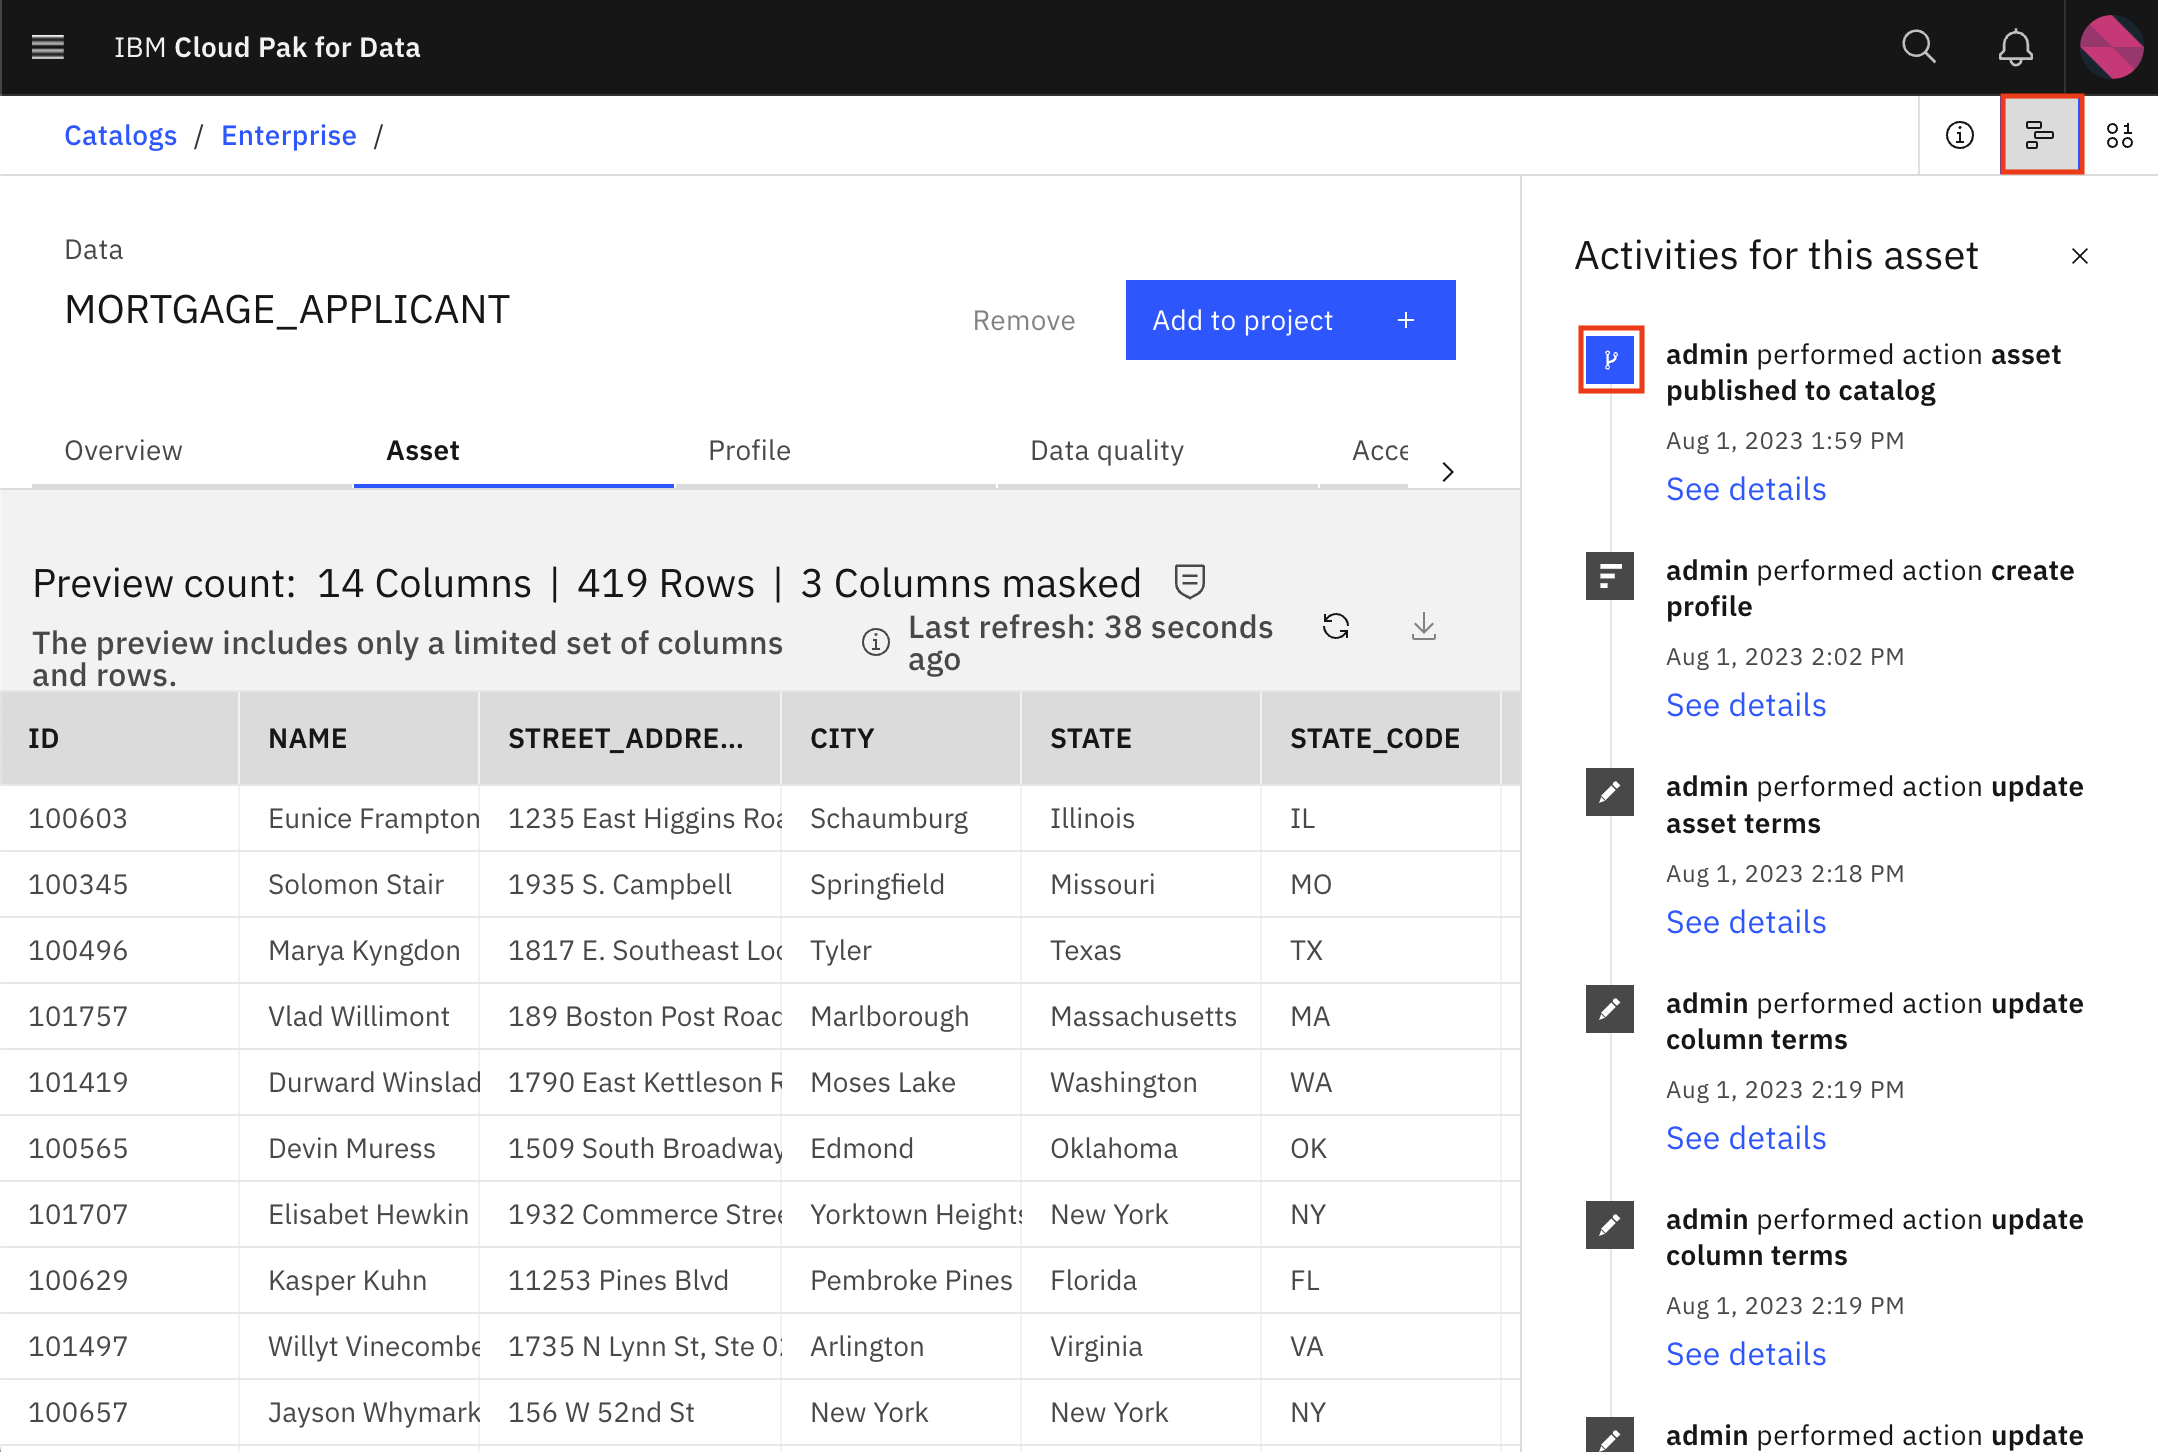This screenshot has height=1452, width=2158.
Task: Click the notification bell icon
Action: (2015, 47)
